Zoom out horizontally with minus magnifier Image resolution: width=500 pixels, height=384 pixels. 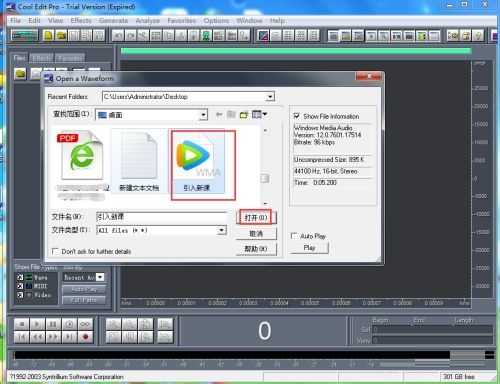coord(130,324)
